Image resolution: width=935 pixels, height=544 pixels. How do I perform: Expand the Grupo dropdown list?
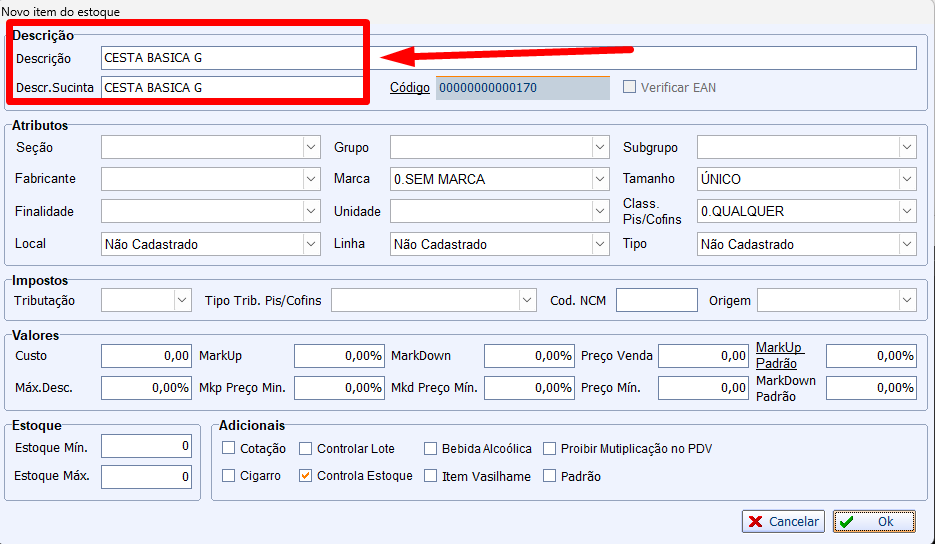600,148
